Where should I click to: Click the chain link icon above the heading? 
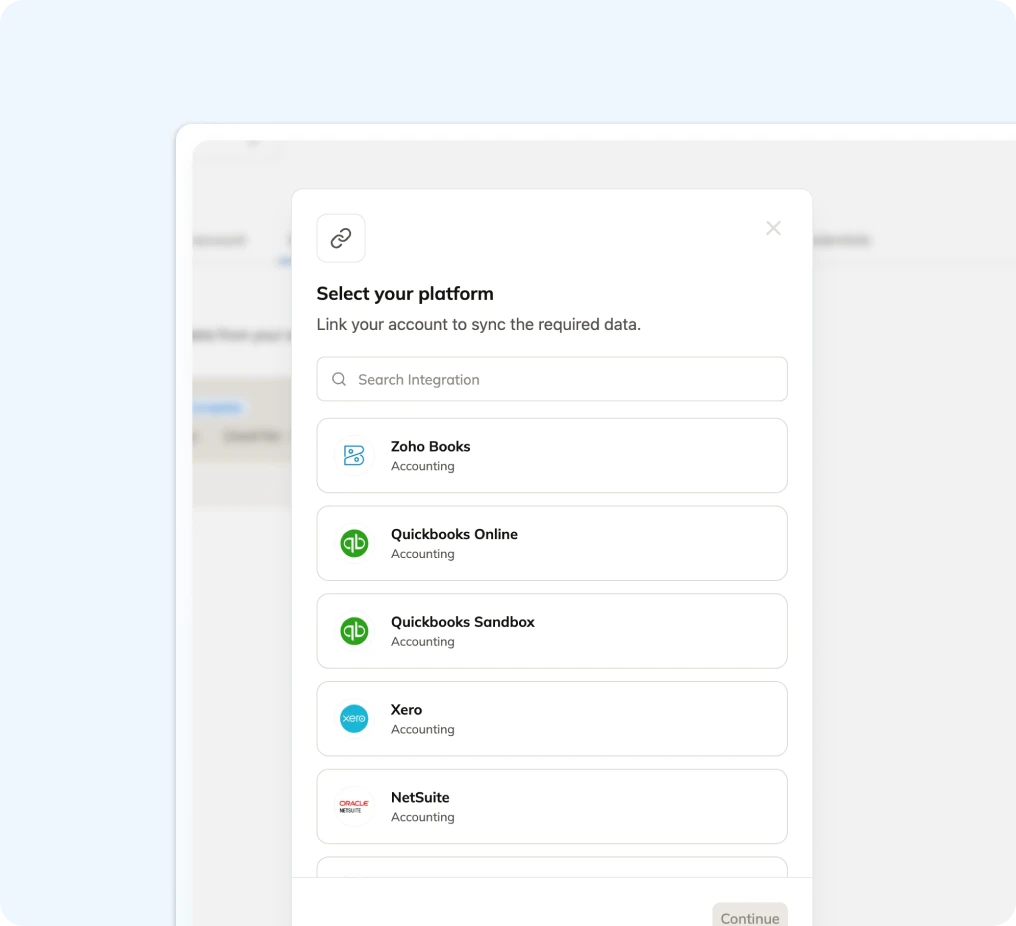tap(340, 238)
